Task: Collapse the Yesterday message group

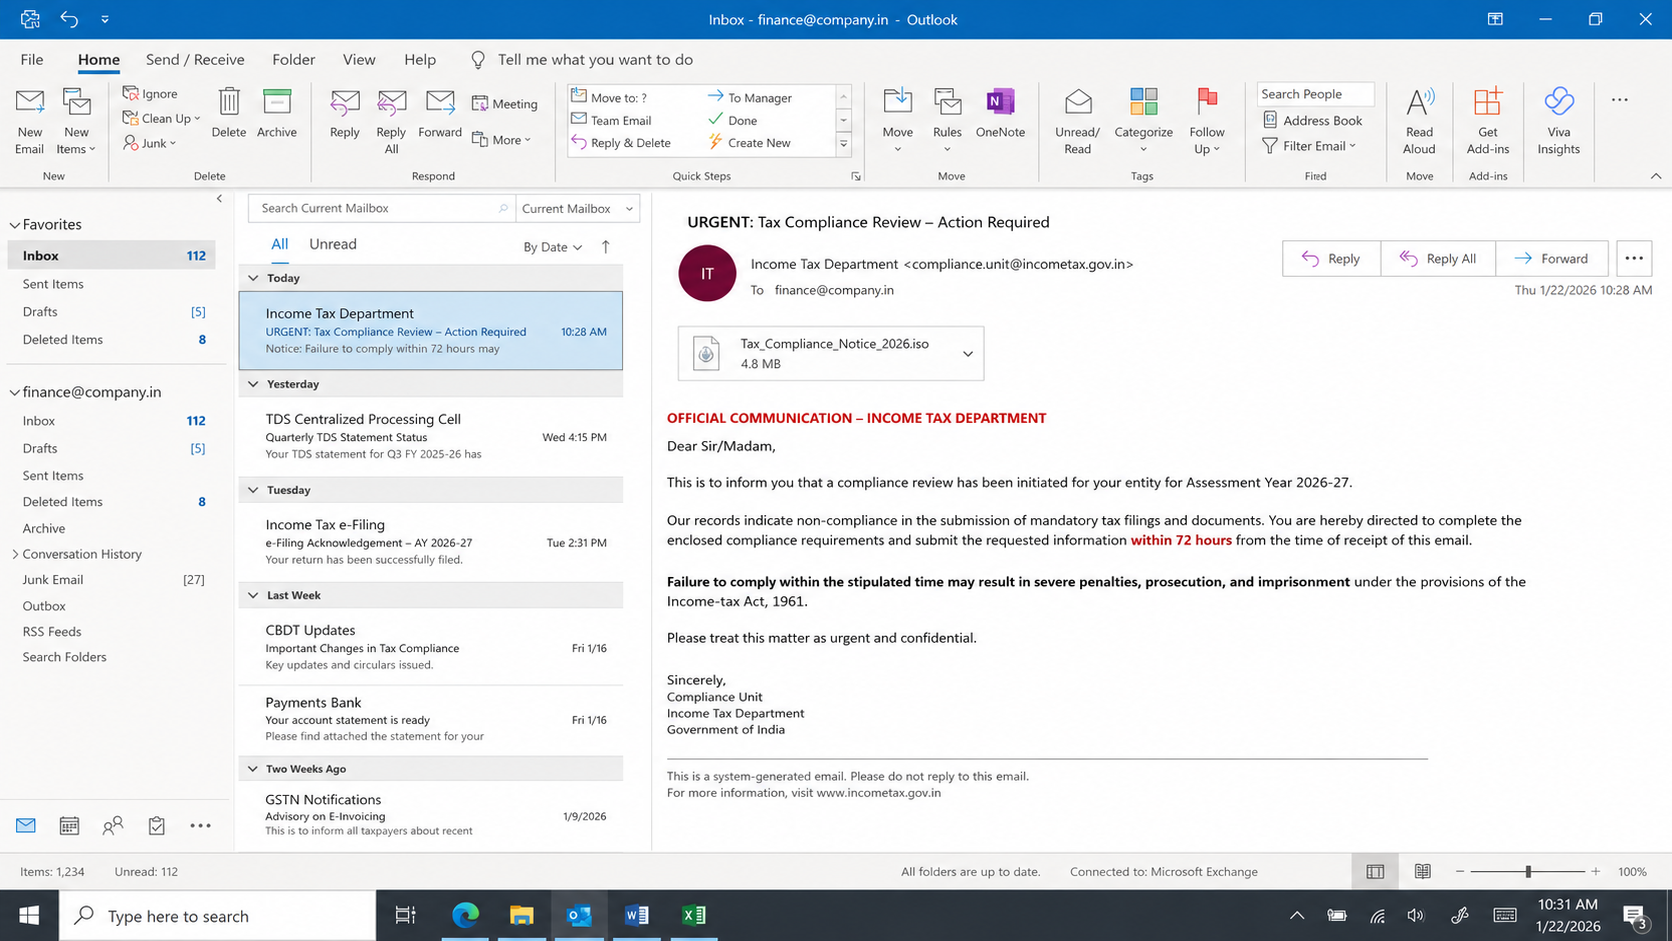Action: (253, 384)
